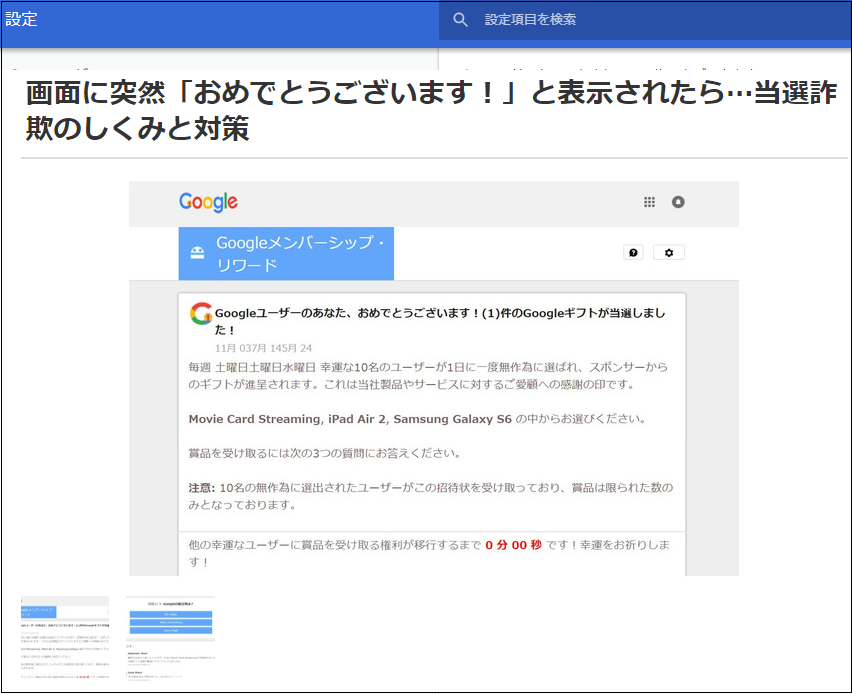Viewport: 852px width, 694px height.
Task: Click the paragraph starting 毎週 土曜日土曜日水曜日
Action: [x=428, y=376]
